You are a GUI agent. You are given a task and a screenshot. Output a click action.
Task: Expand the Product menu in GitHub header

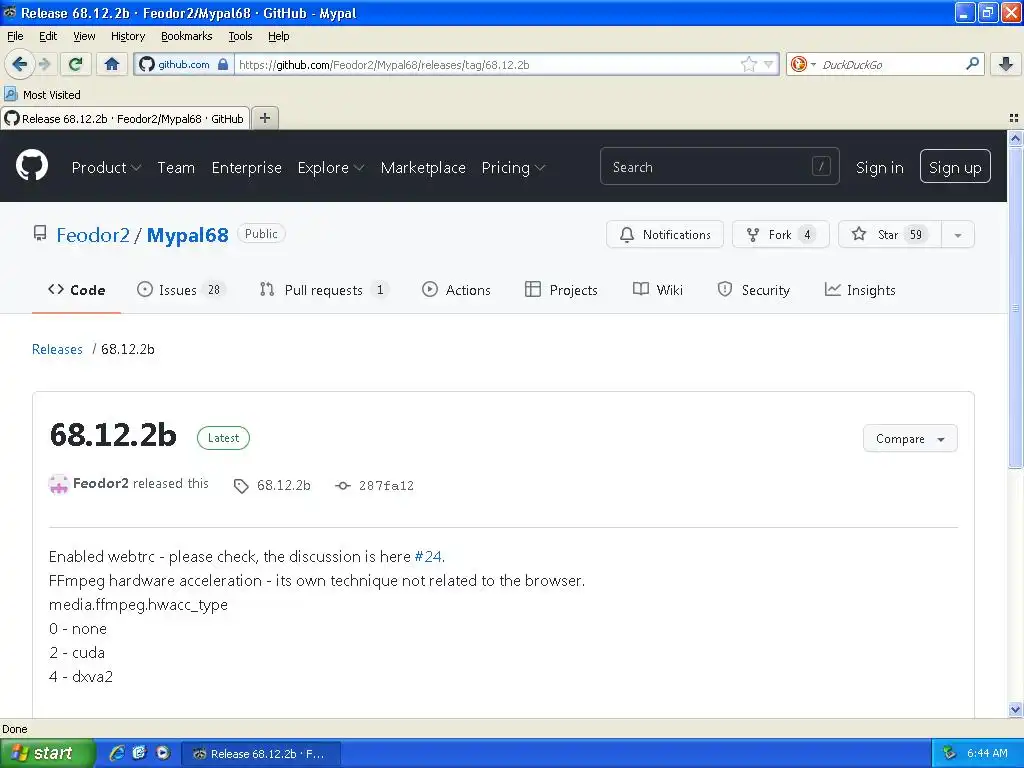(x=106, y=168)
